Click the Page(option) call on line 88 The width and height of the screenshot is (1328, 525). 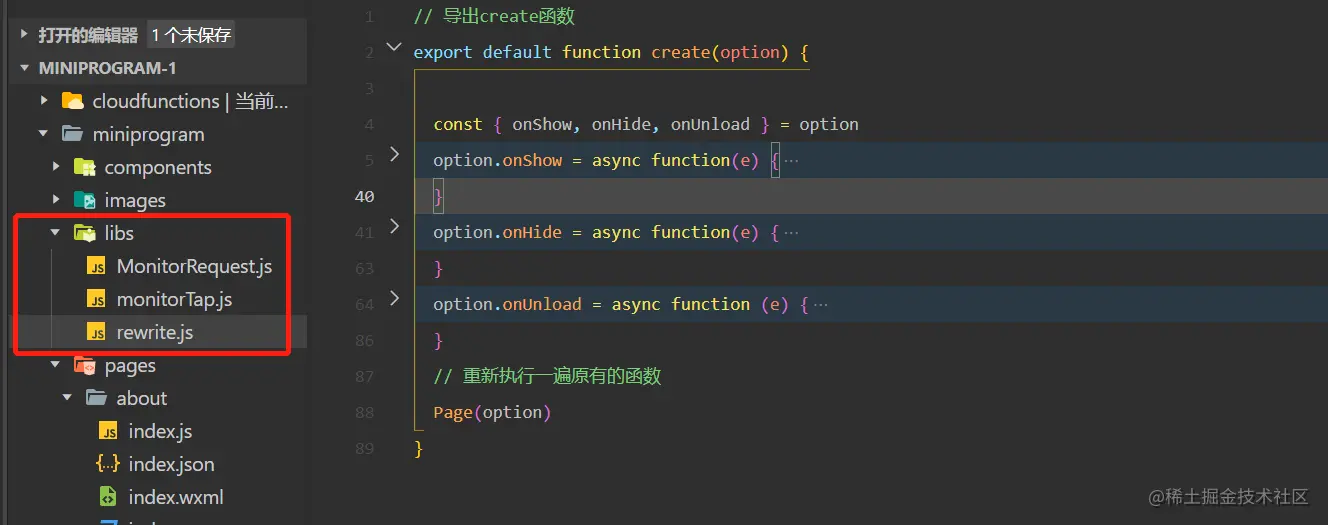492,412
